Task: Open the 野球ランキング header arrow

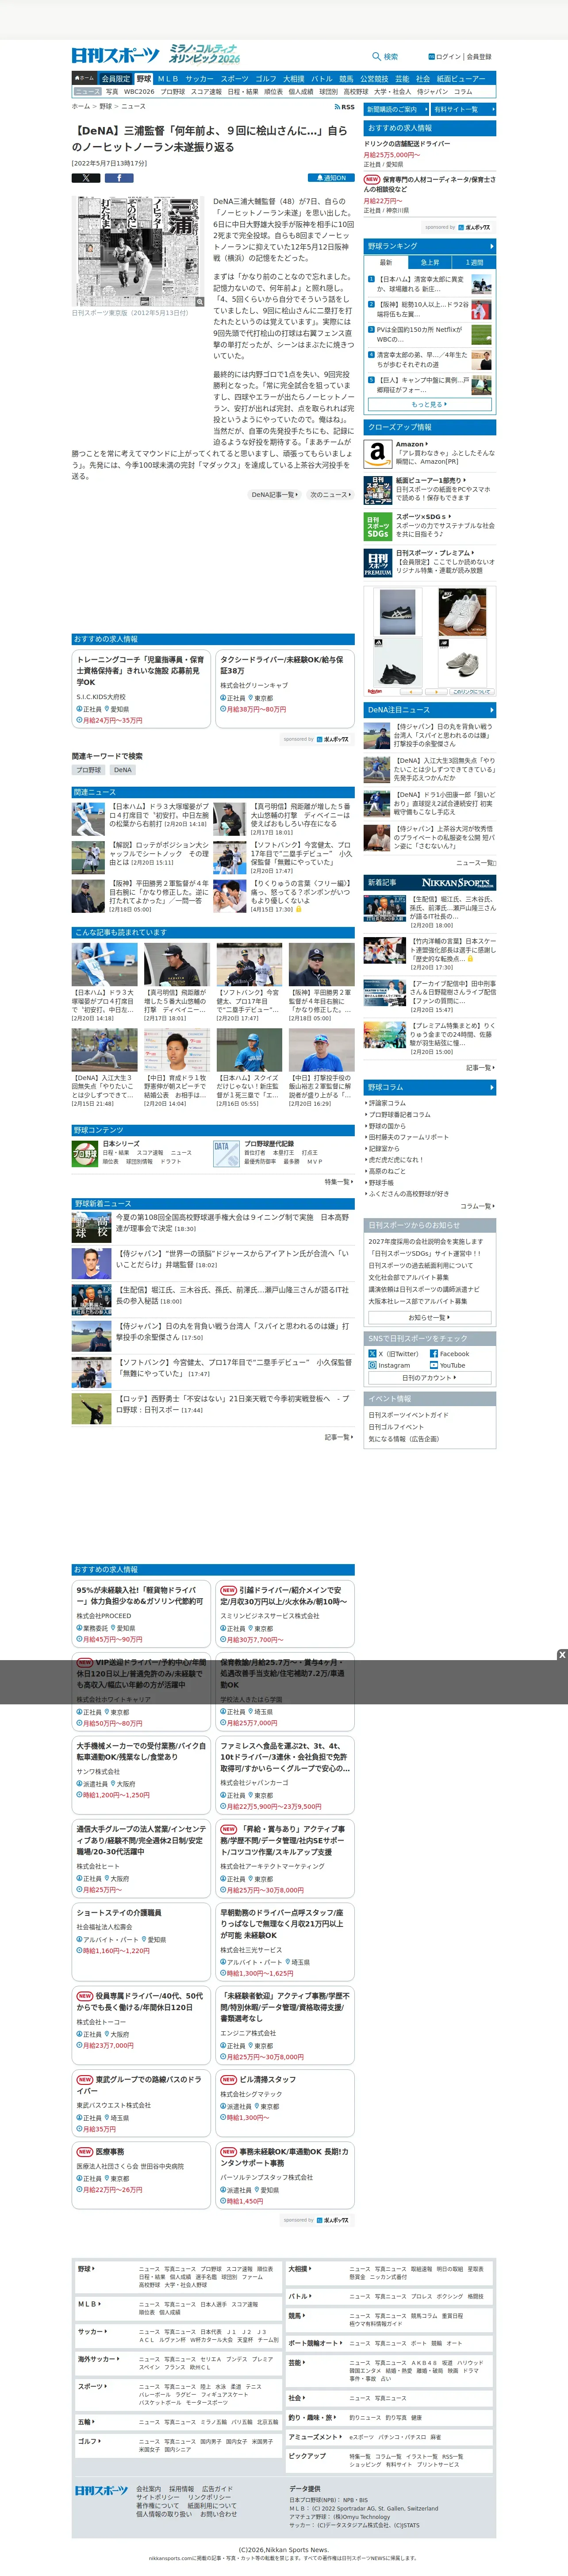Action: 491,246
